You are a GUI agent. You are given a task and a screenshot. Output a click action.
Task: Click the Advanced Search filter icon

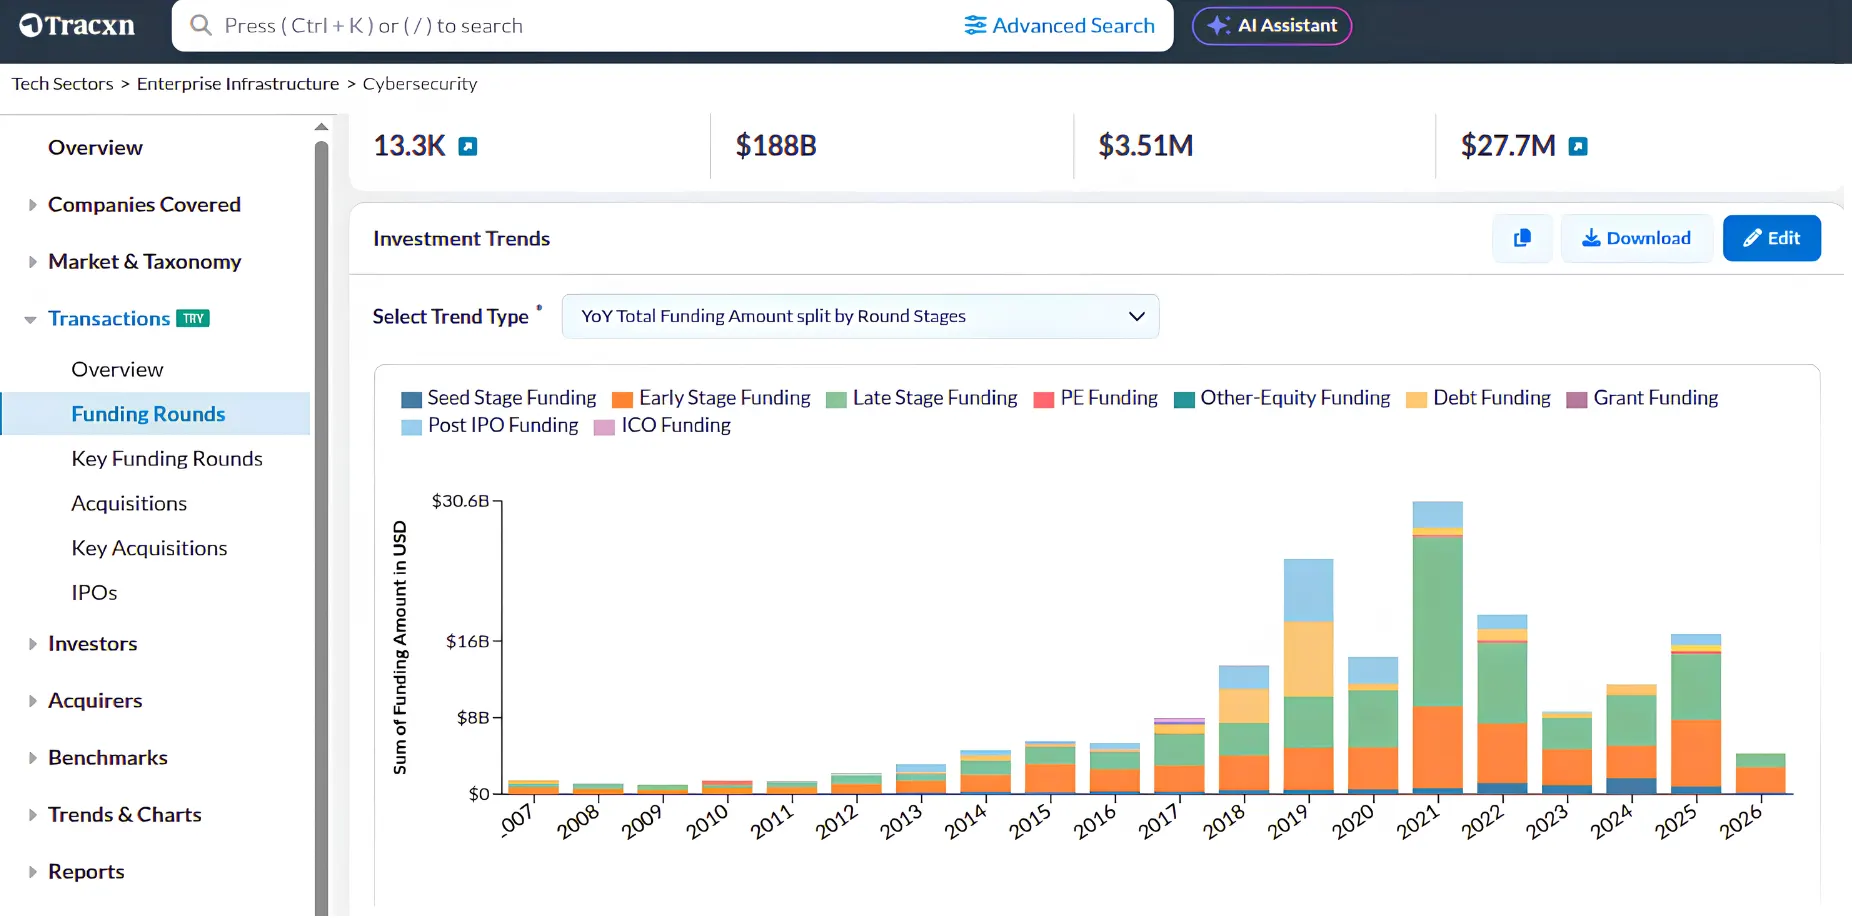click(x=975, y=25)
